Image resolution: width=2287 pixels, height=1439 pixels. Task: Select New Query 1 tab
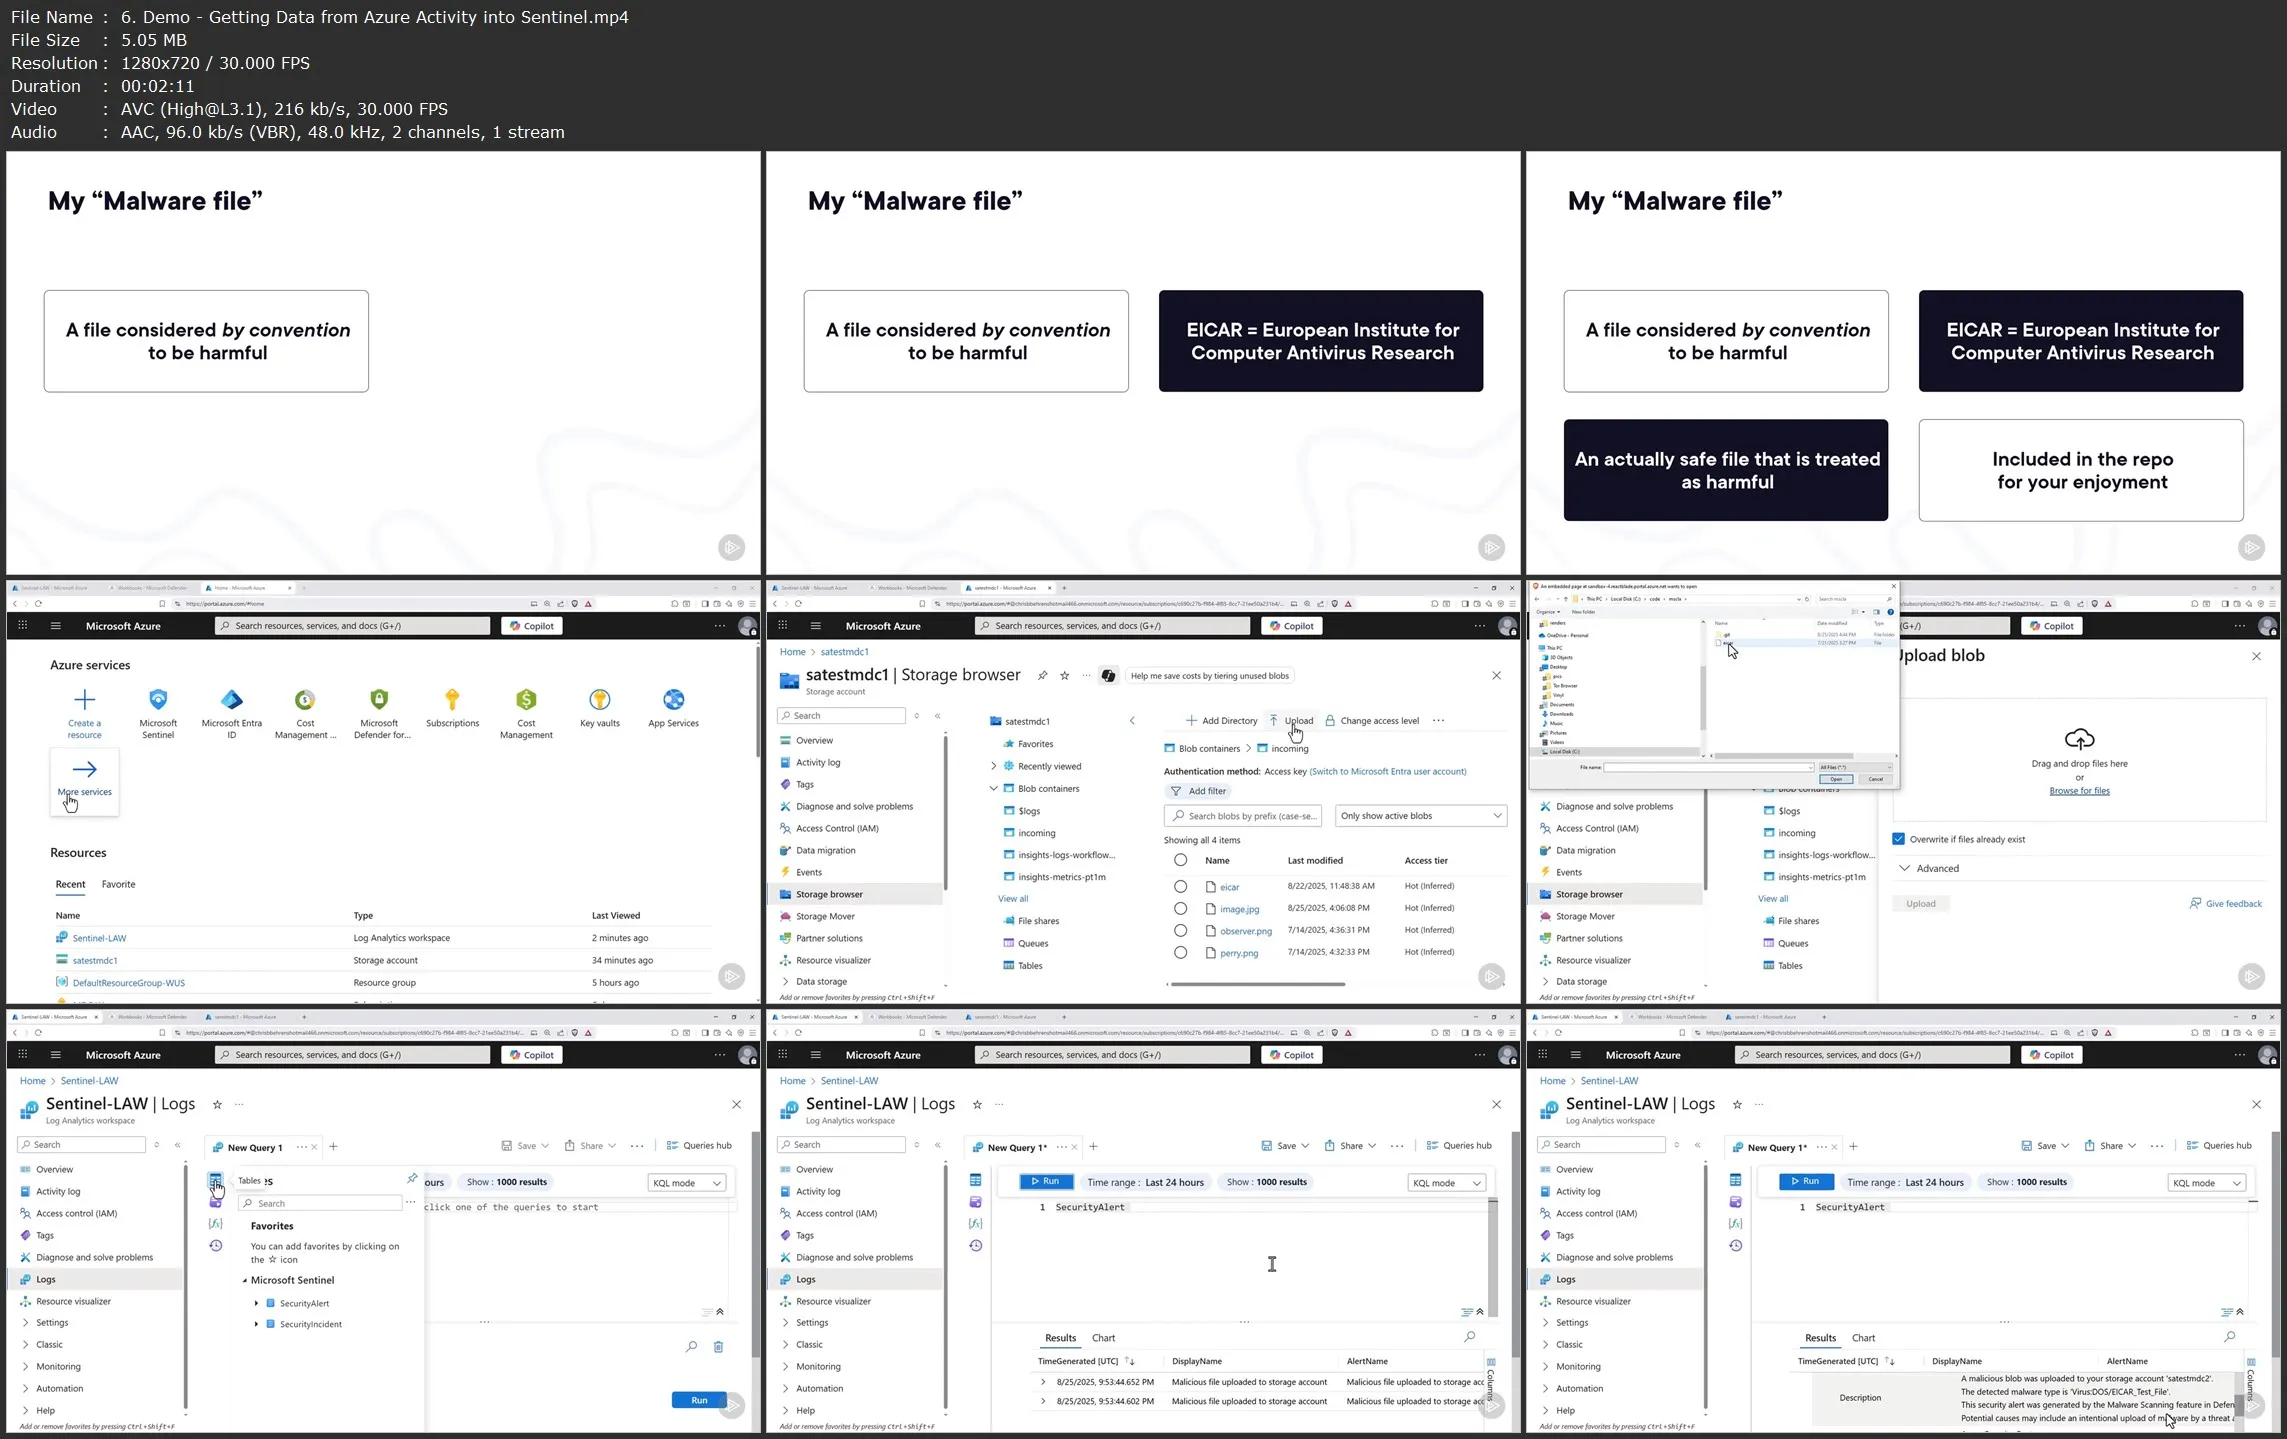(x=255, y=1147)
